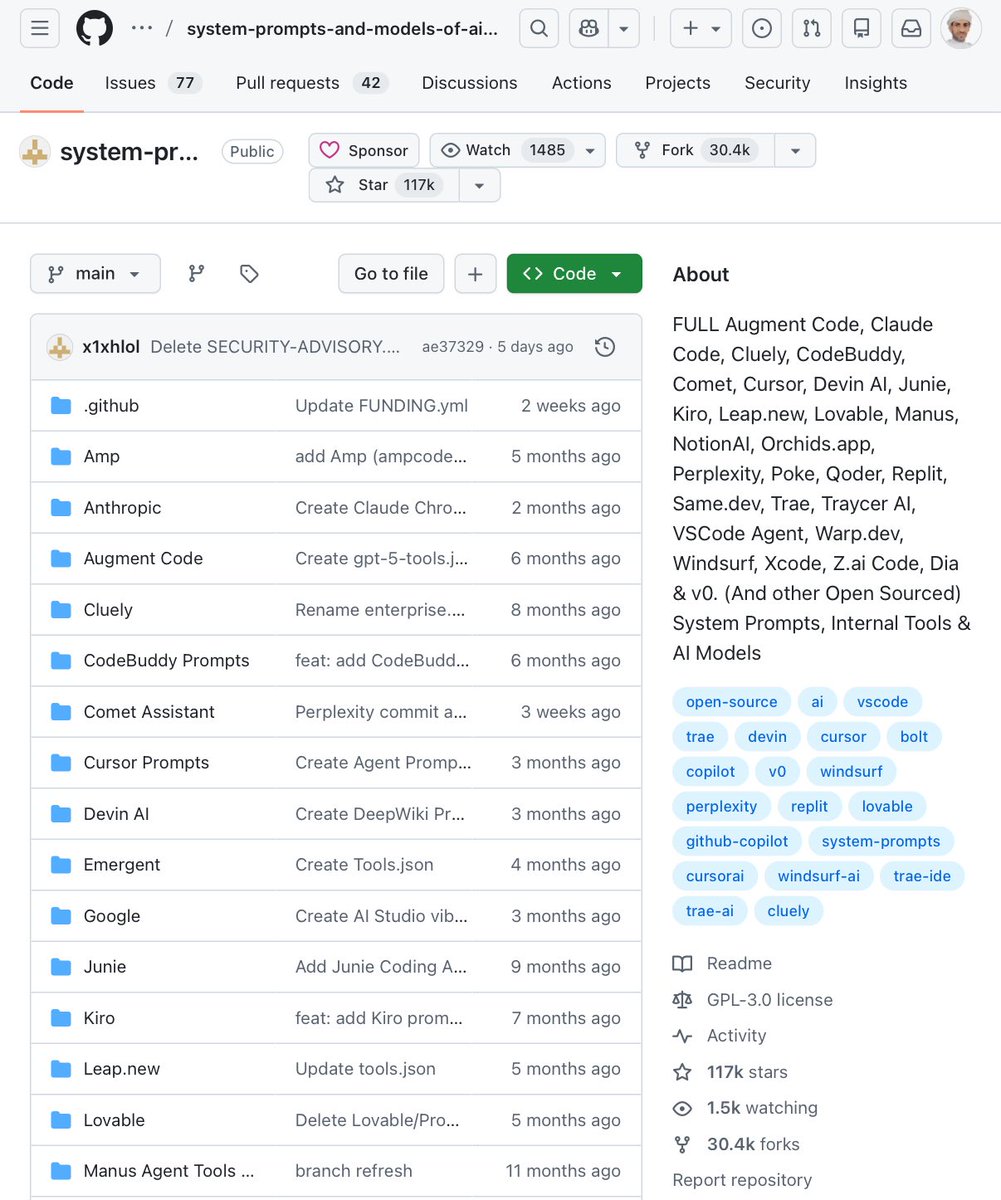Open the system-prompts-and-models-of-ai repository breadcrumb link
Image resolution: width=1001 pixels, height=1200 pixels.
point(342,29)
